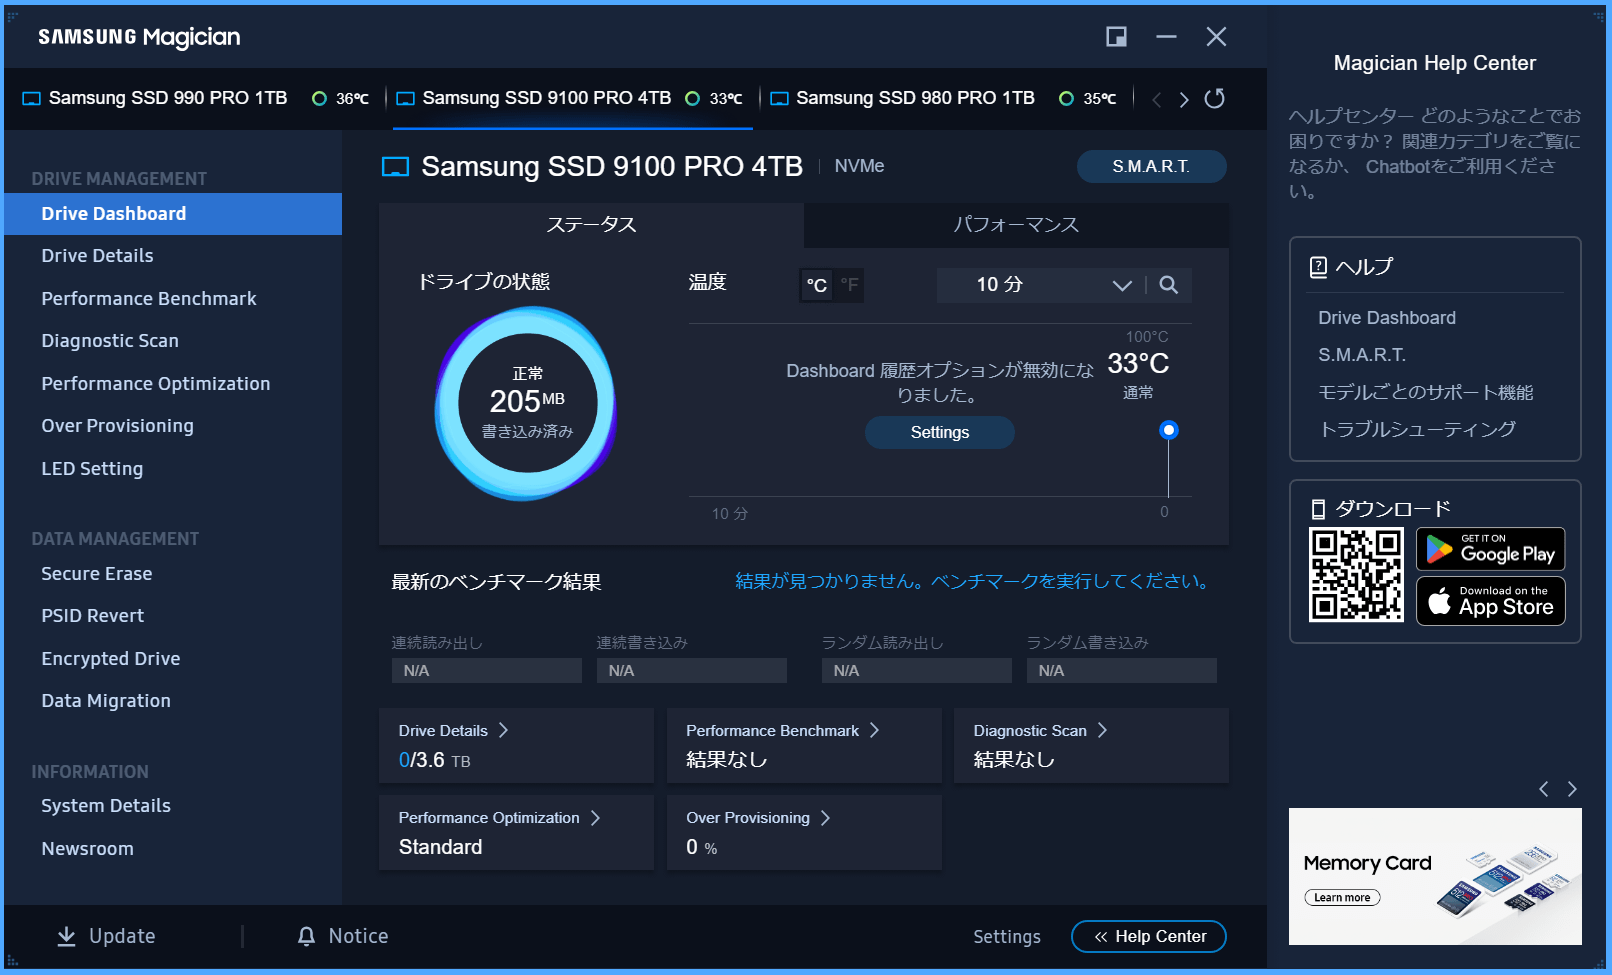Show the previous drives with left arrow
Screen dimensions: 1612x975
[1157, 99]
